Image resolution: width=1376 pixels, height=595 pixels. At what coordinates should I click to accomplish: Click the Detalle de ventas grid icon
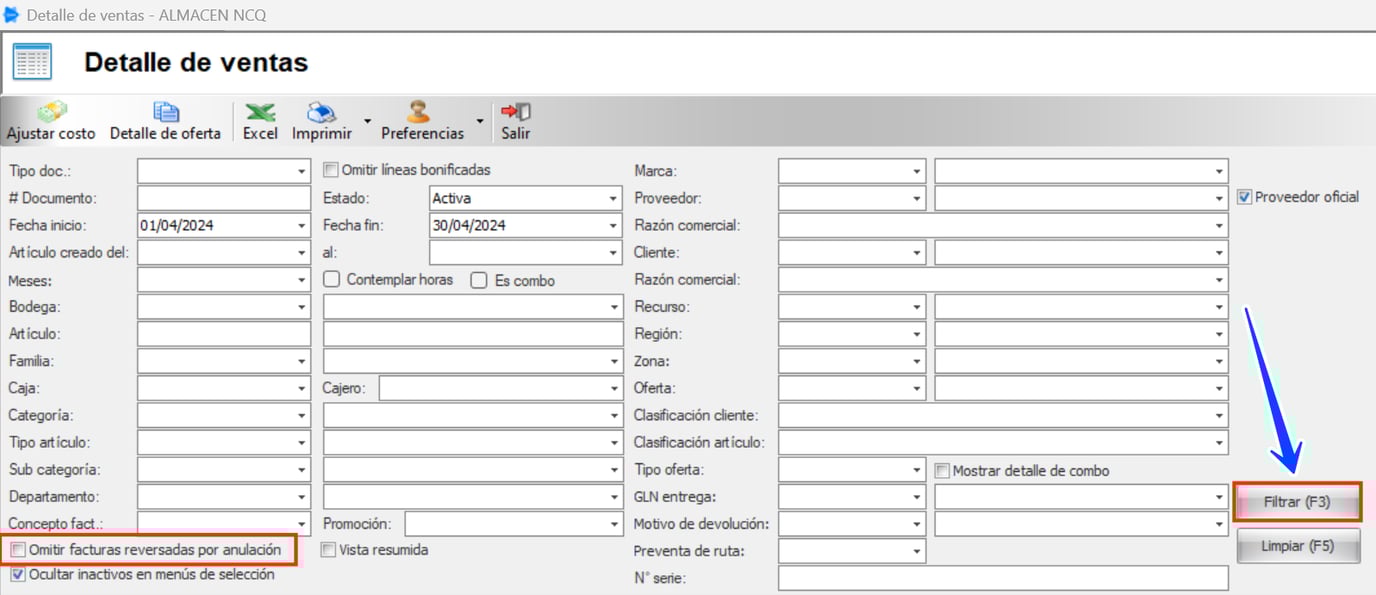click(32, 62)
